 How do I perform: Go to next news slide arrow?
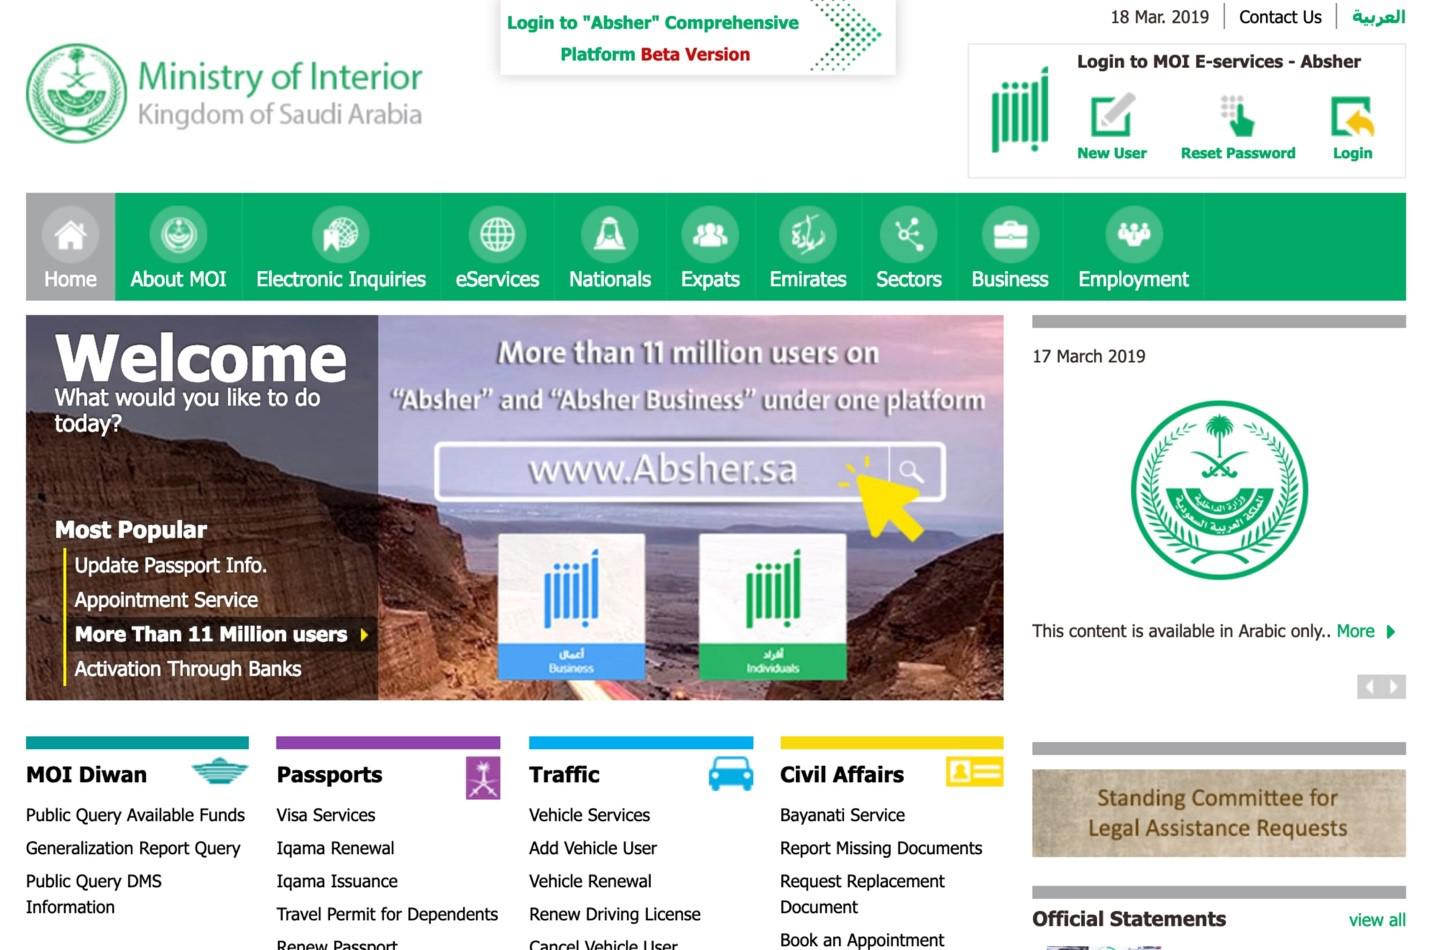pos(1394,686)
